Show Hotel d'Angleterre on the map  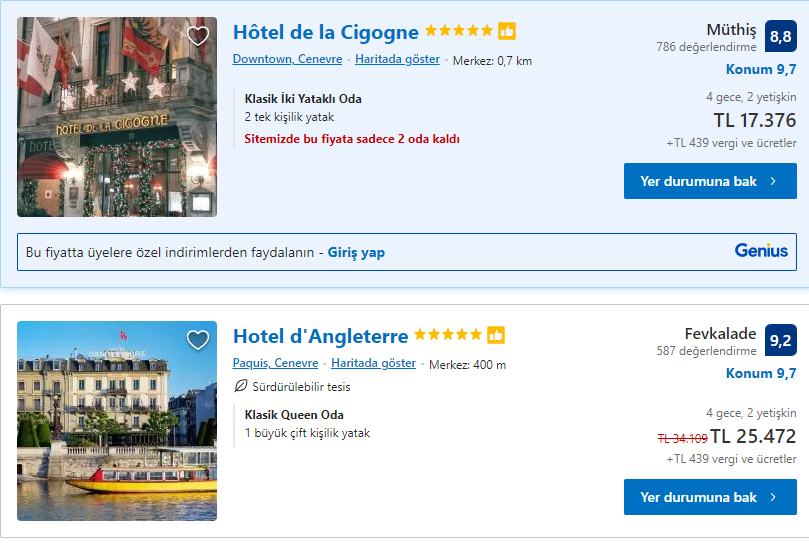pos(373,363)
